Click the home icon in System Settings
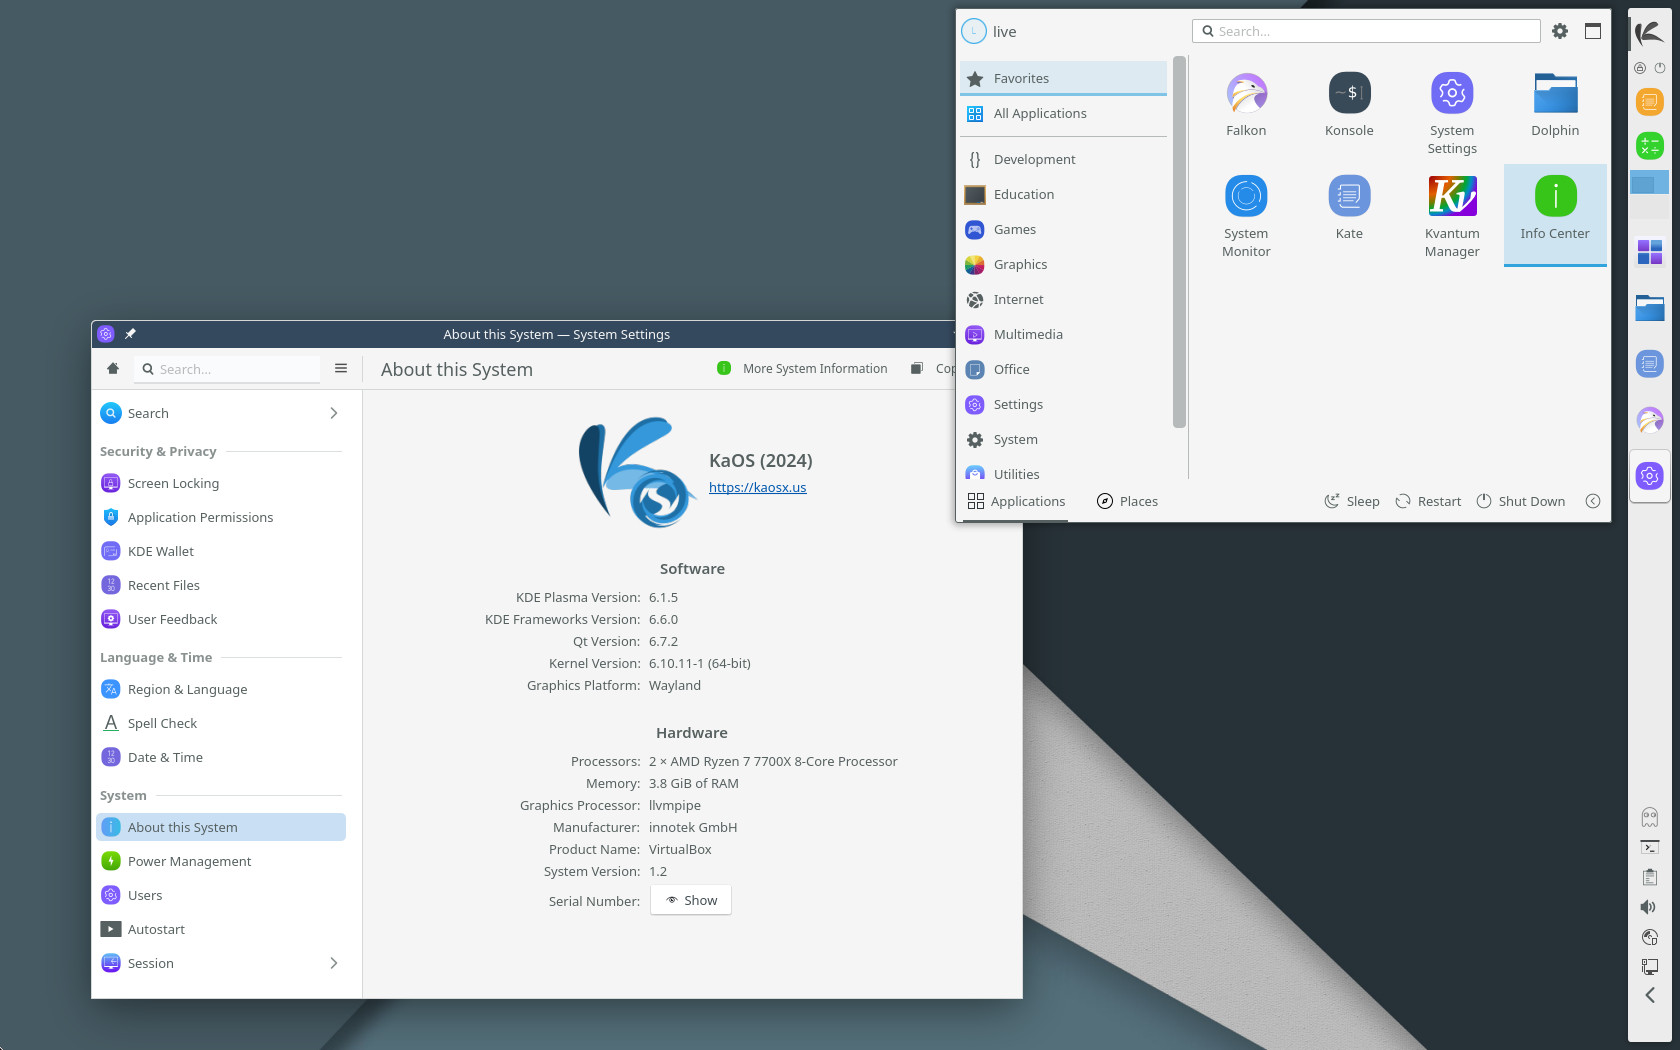Screen dimensions: 1680x1050 (x=113, y=369)
